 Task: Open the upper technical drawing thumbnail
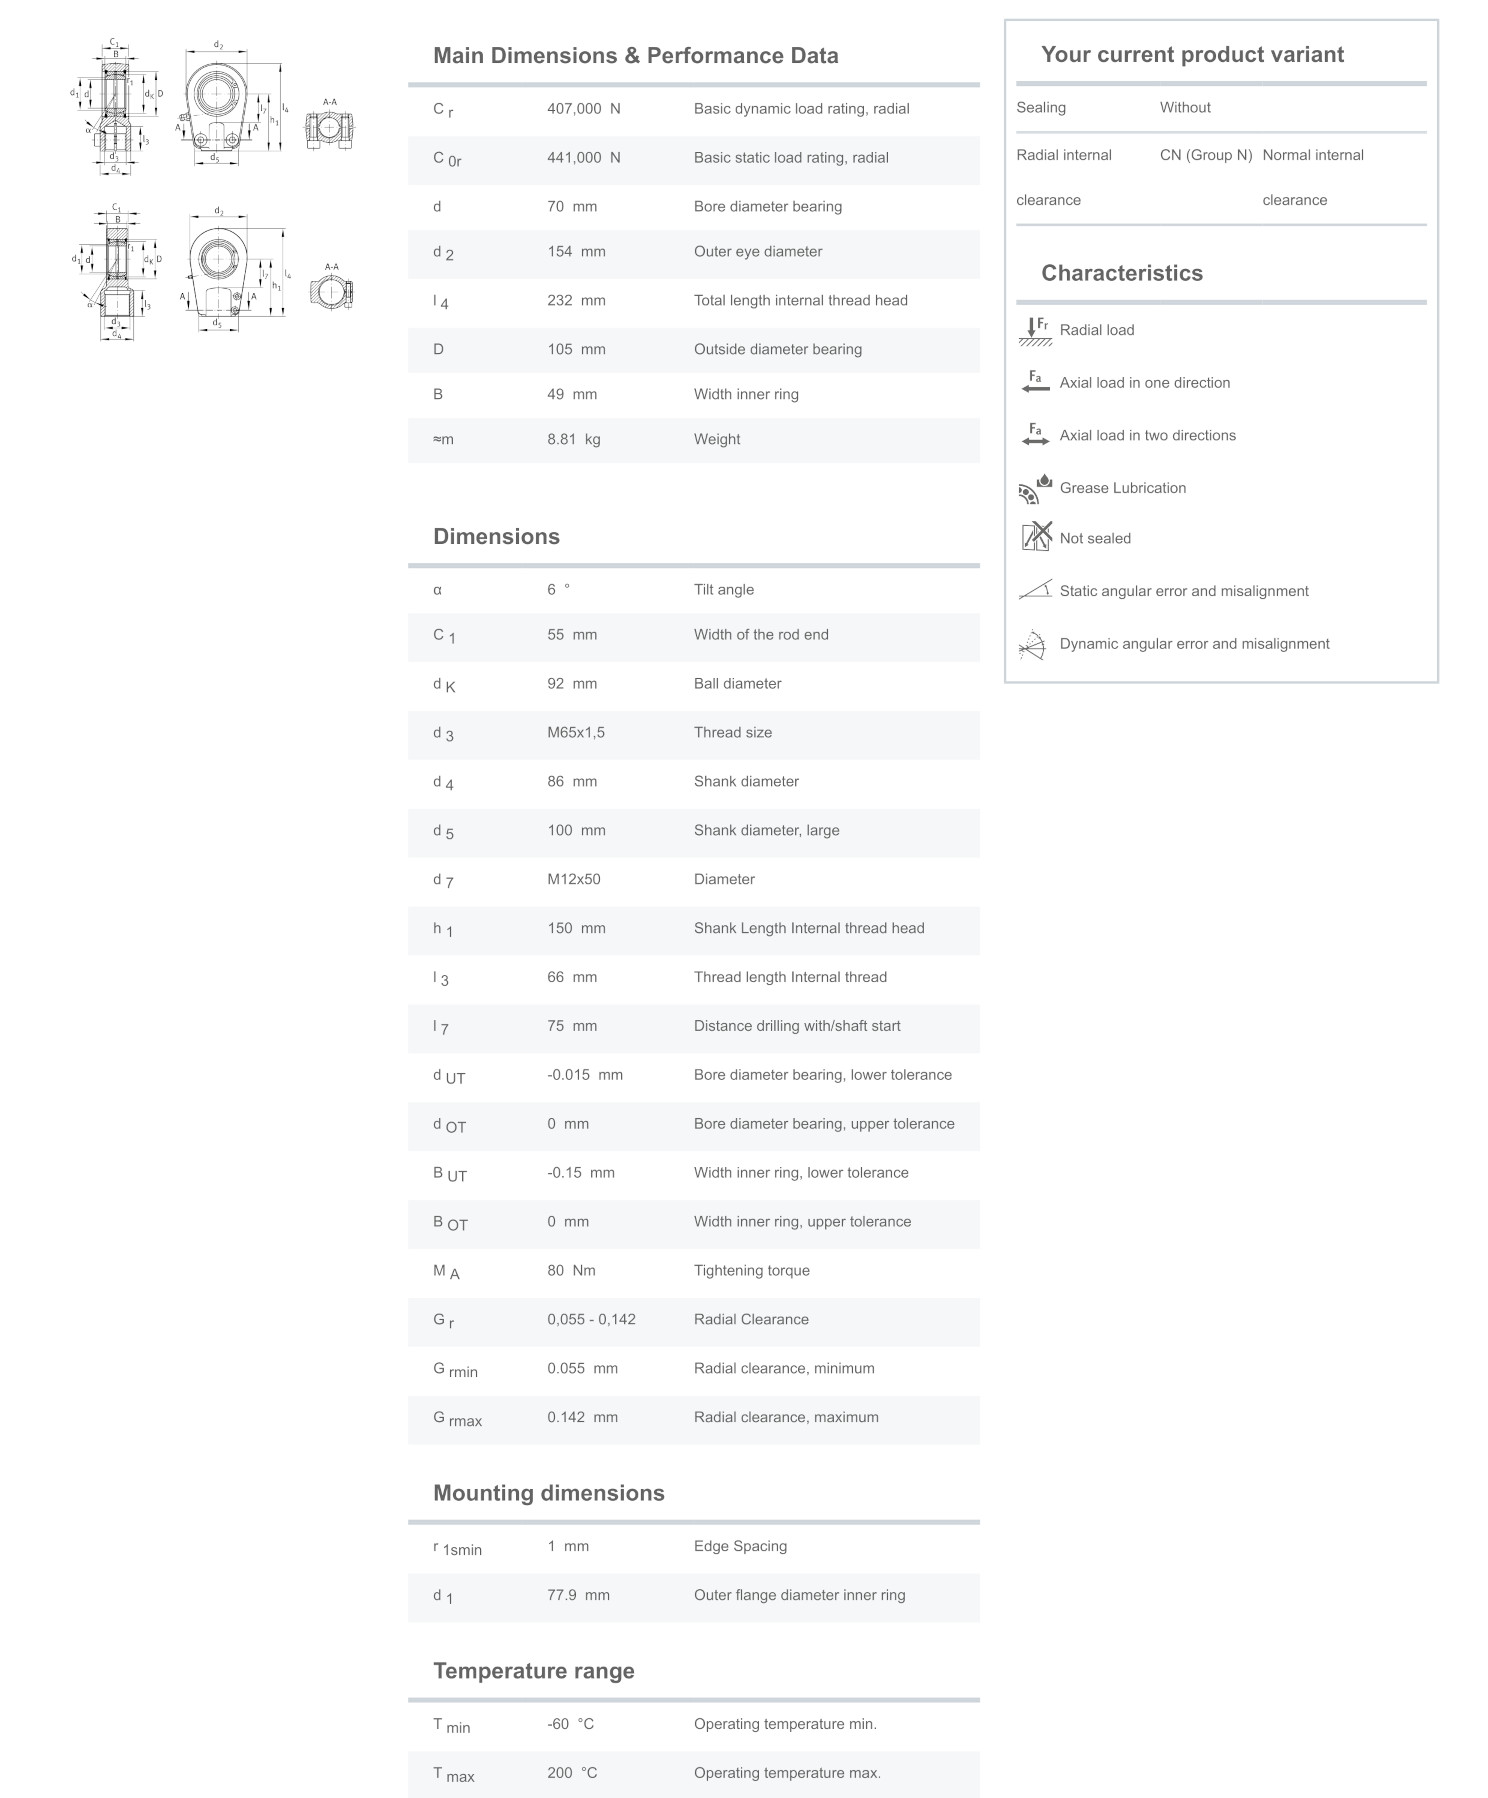215,107
